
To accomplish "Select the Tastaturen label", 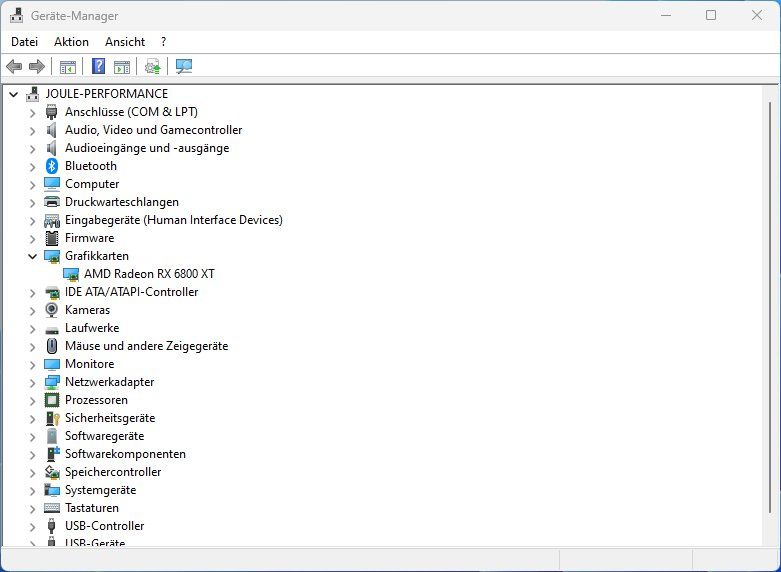I will 92,508.
